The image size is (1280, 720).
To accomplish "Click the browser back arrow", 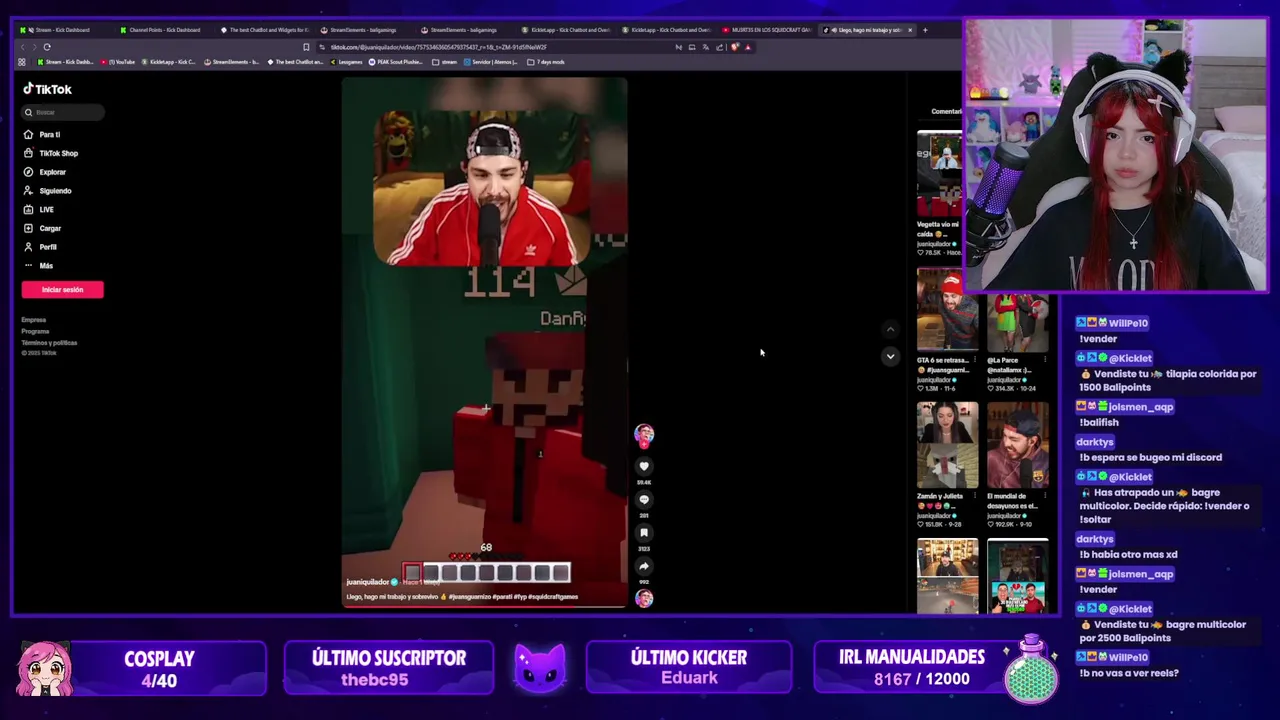I will coord(22,47).
